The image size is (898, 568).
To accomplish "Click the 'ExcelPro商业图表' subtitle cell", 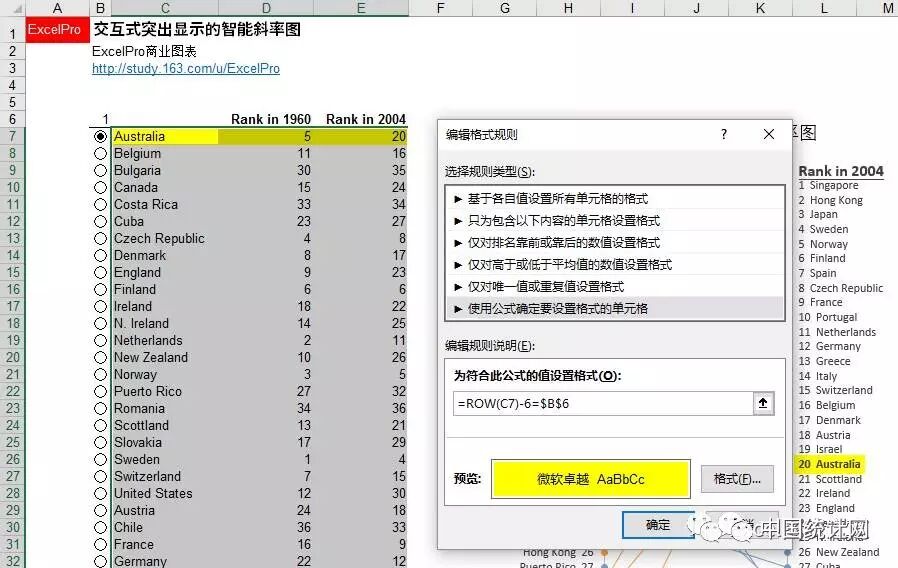I will 144,52.
